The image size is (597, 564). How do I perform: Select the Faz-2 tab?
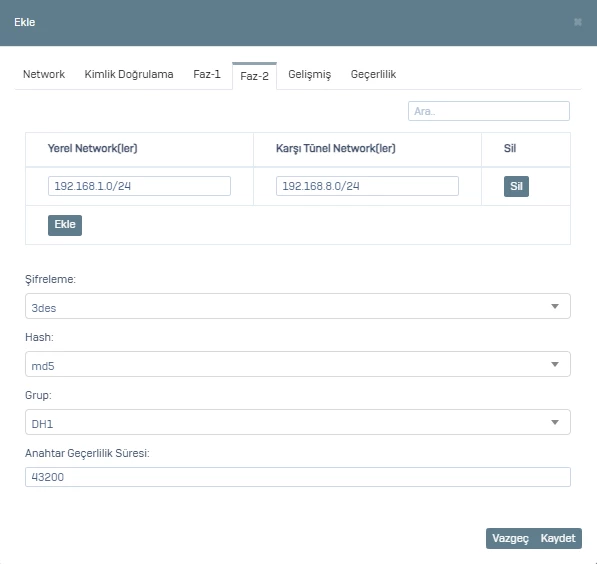[254, 76]
